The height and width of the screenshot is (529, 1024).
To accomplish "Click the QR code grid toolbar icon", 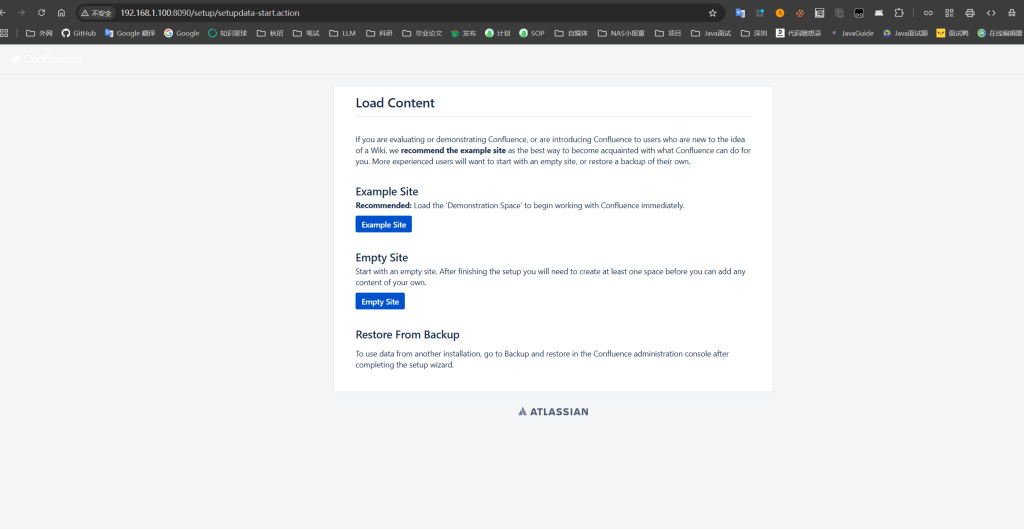I will (x=950, y=12).
